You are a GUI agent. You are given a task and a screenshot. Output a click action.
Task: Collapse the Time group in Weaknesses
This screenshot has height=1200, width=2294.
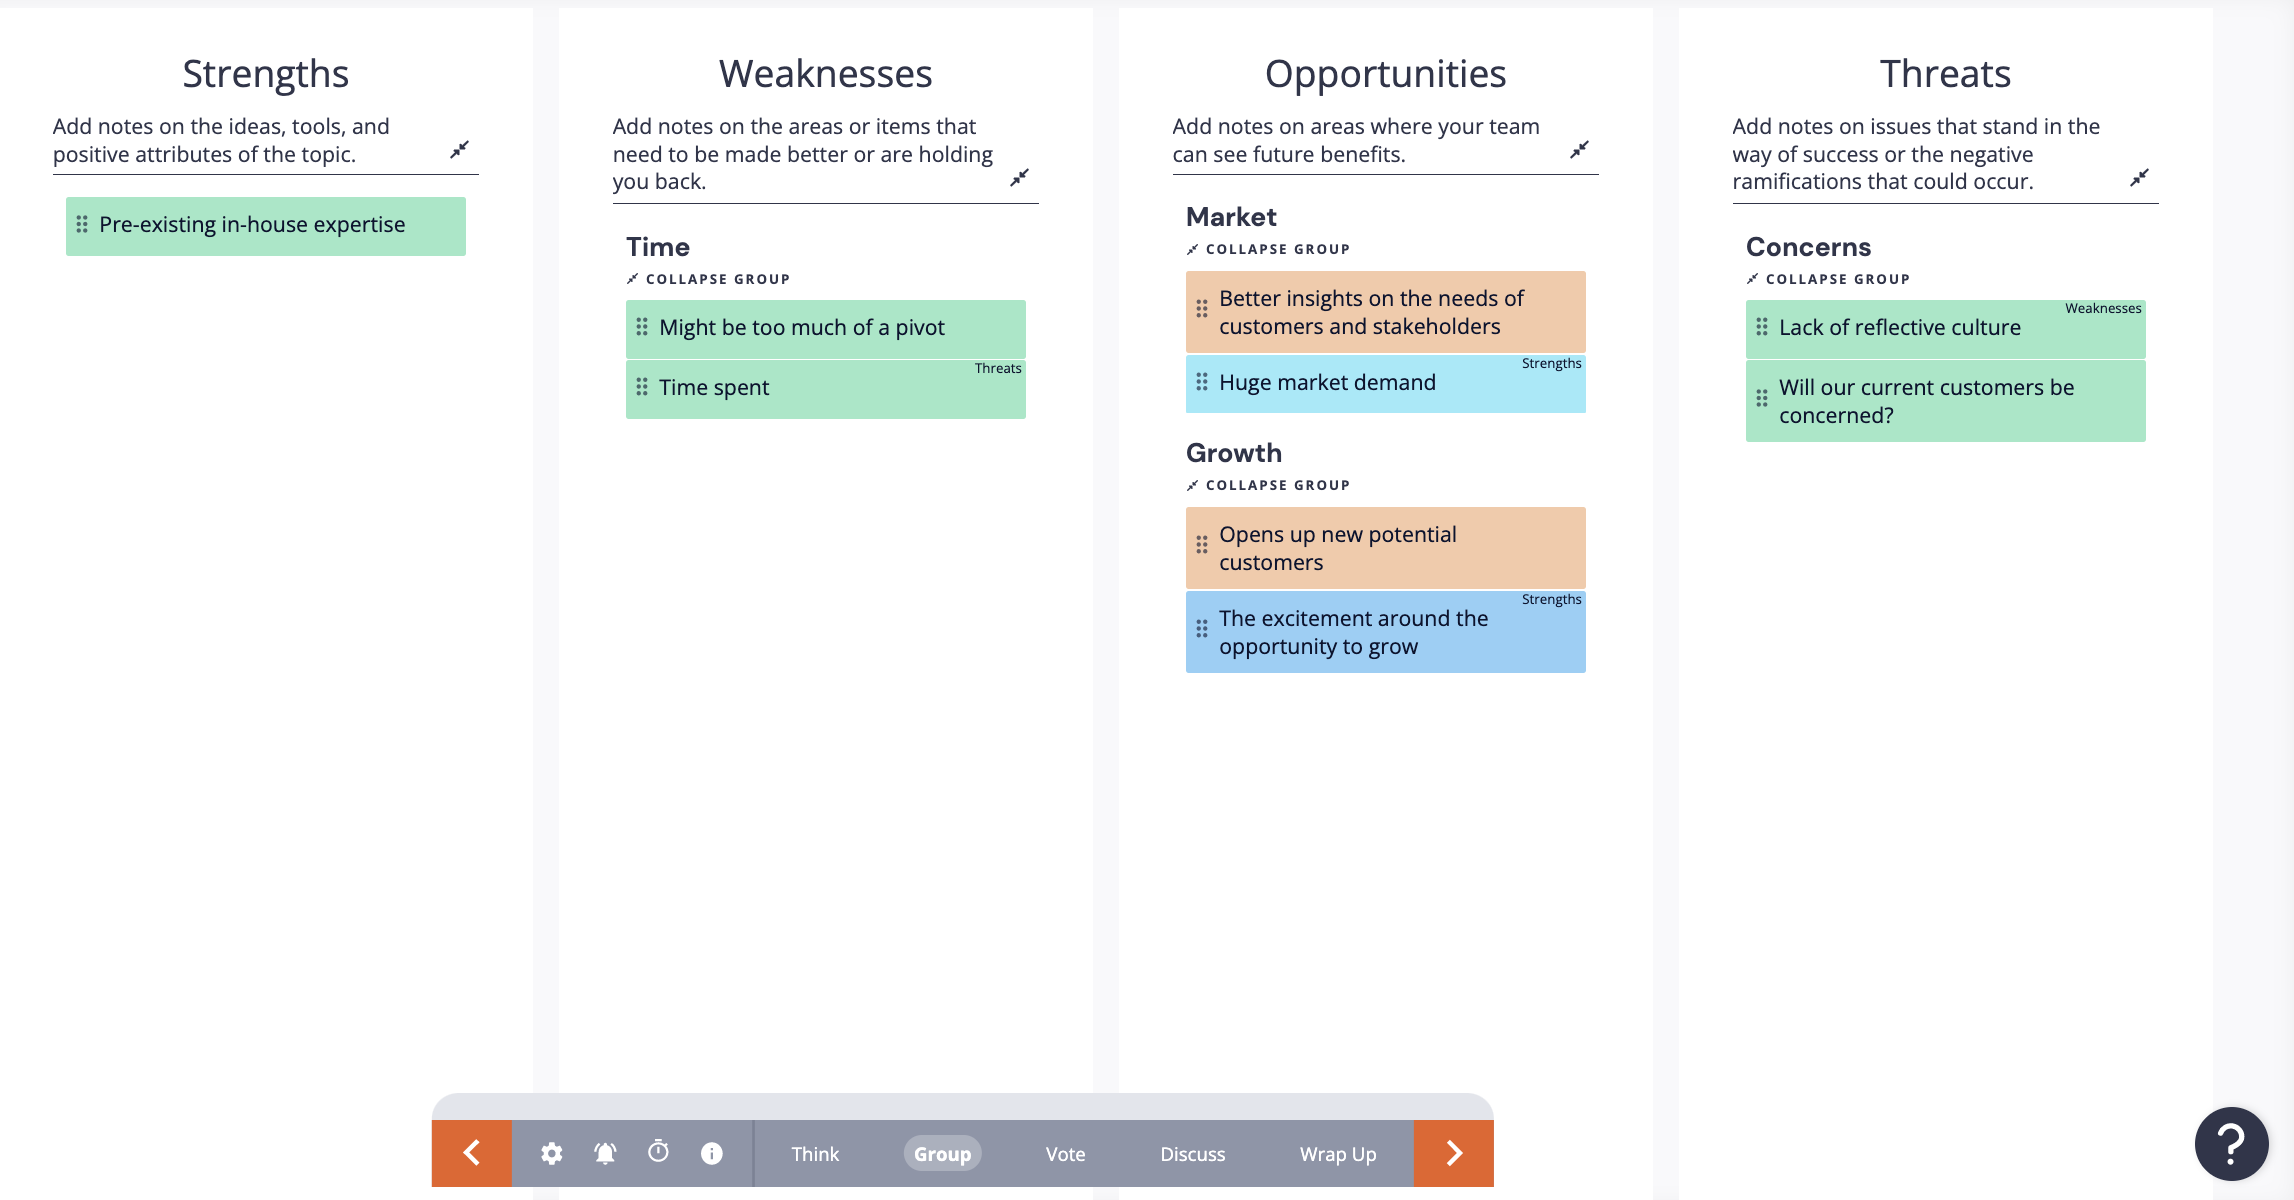707,279
